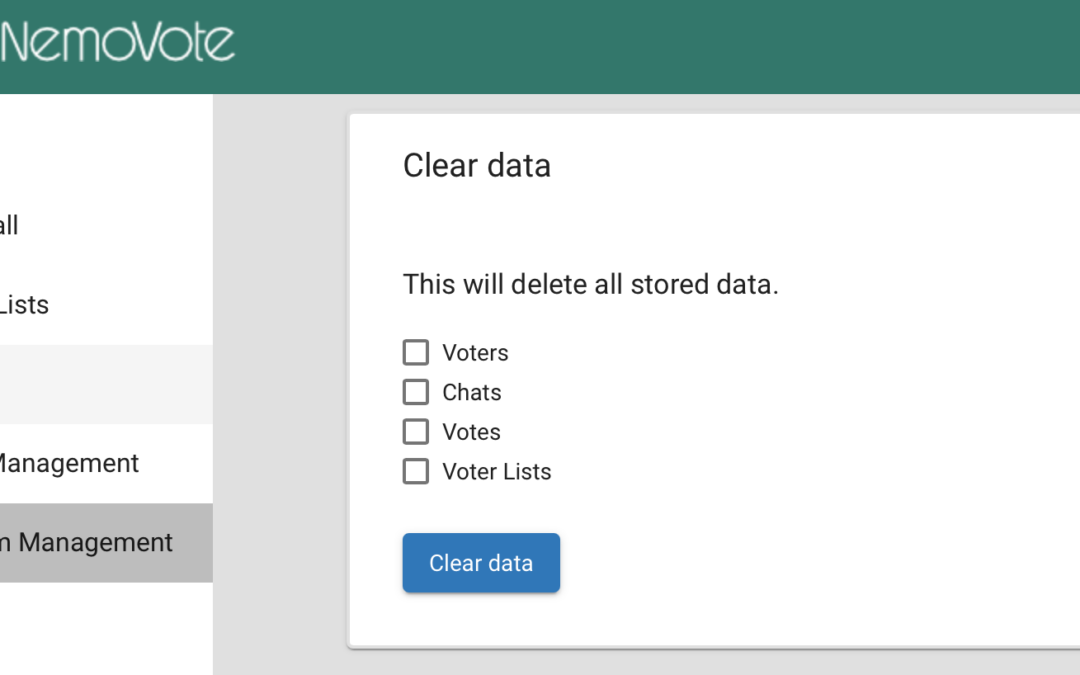Tick the Voters checkbox

[x=416, y=353]
